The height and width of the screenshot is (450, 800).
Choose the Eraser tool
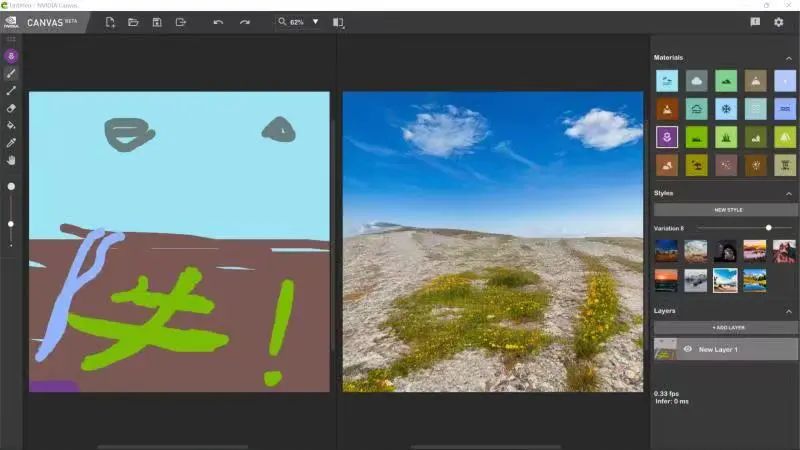[11, 108]
